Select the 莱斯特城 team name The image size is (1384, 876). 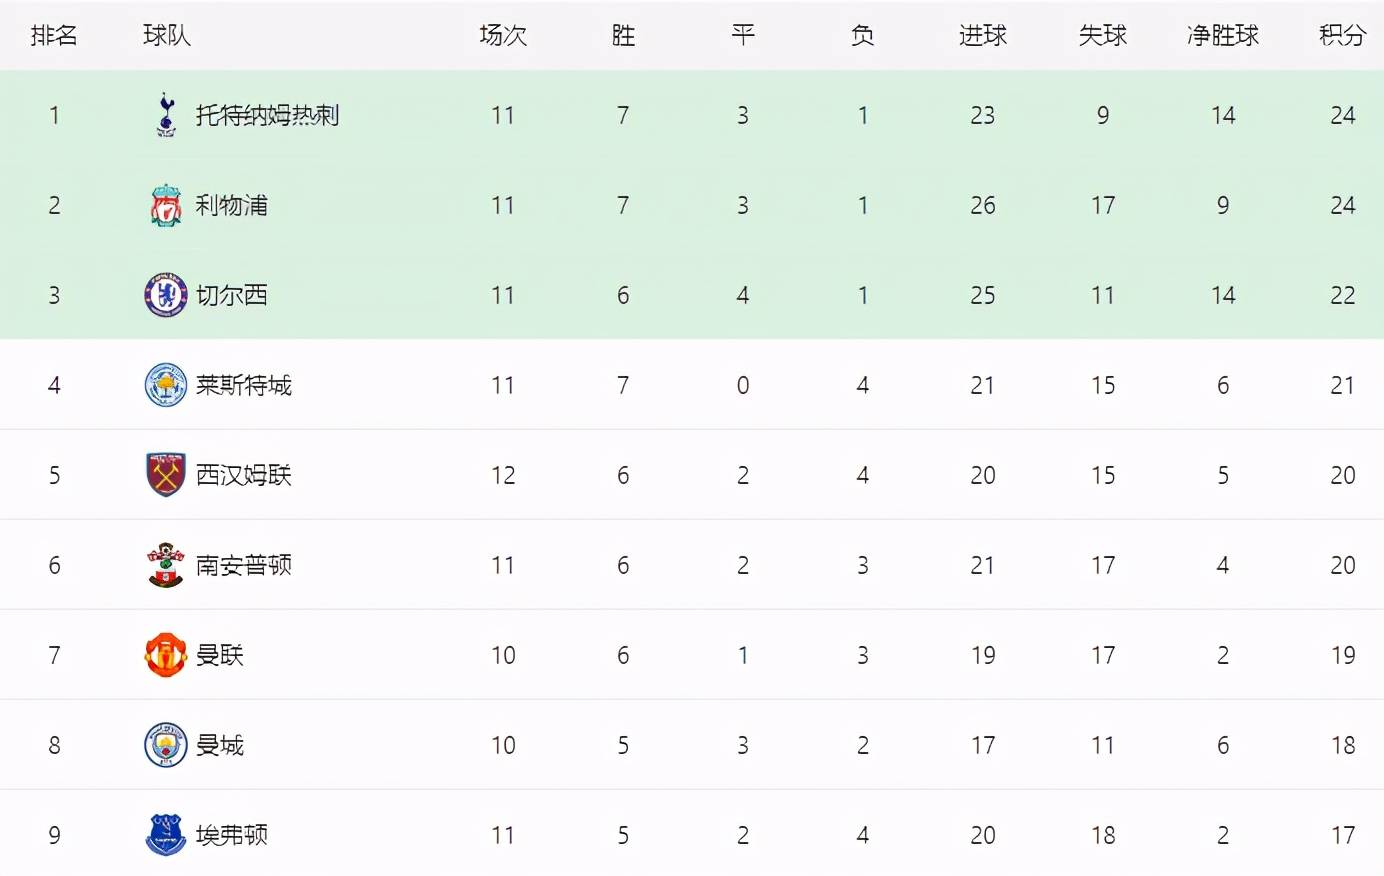click(243, 385)
